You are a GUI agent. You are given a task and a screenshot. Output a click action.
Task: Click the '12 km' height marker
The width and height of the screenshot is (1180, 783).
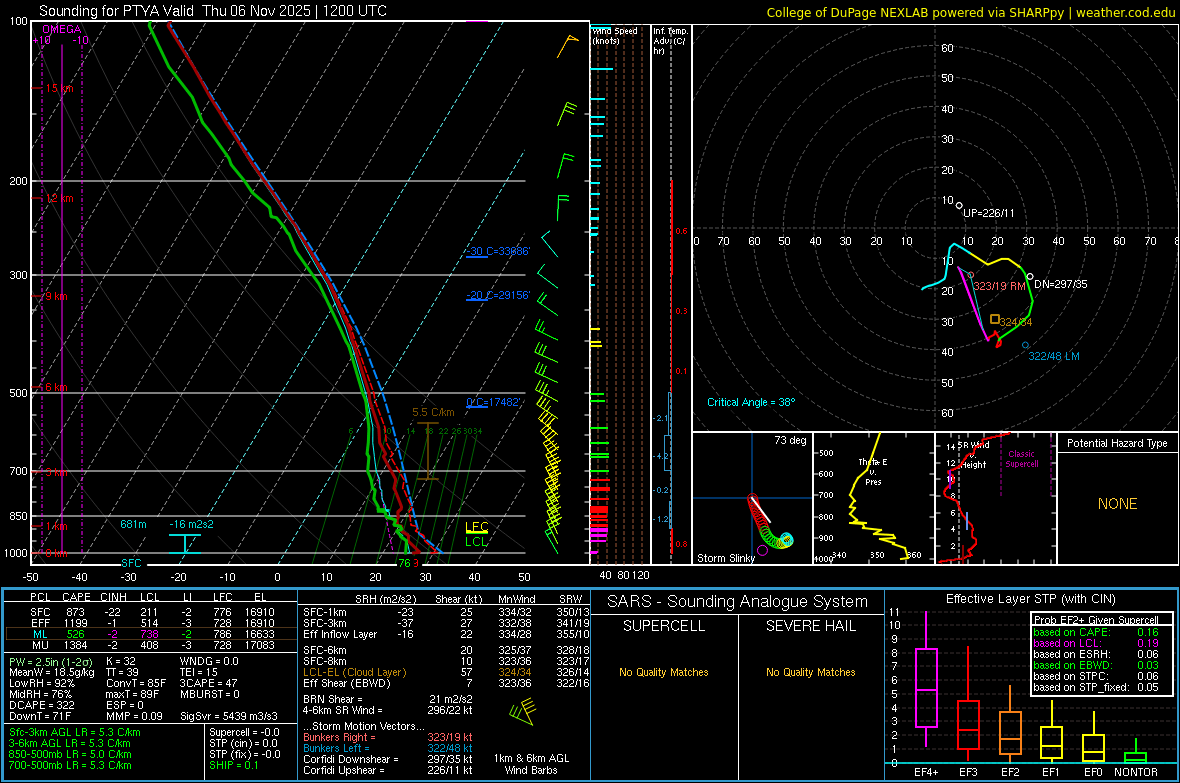click(x=59, y=198)
